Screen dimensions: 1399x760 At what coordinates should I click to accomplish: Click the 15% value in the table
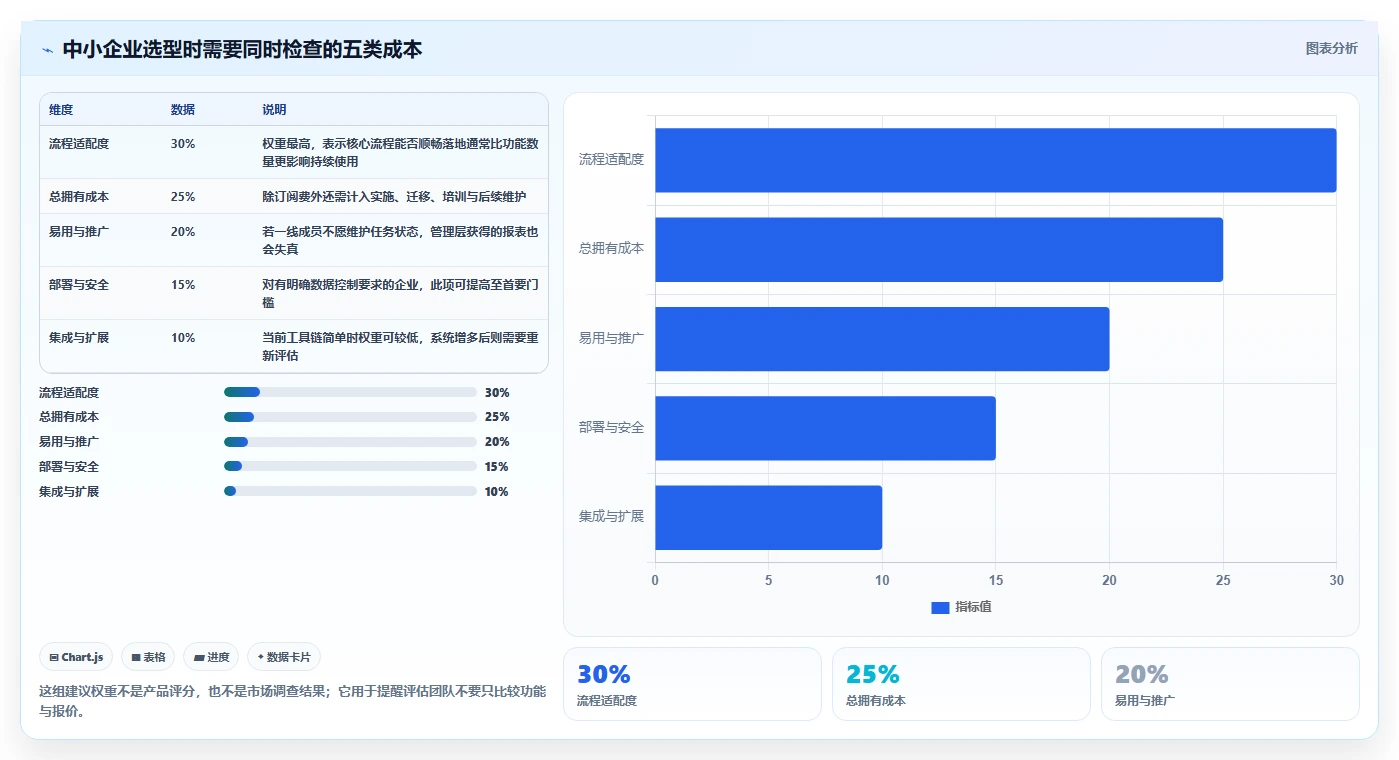point(183,285)
